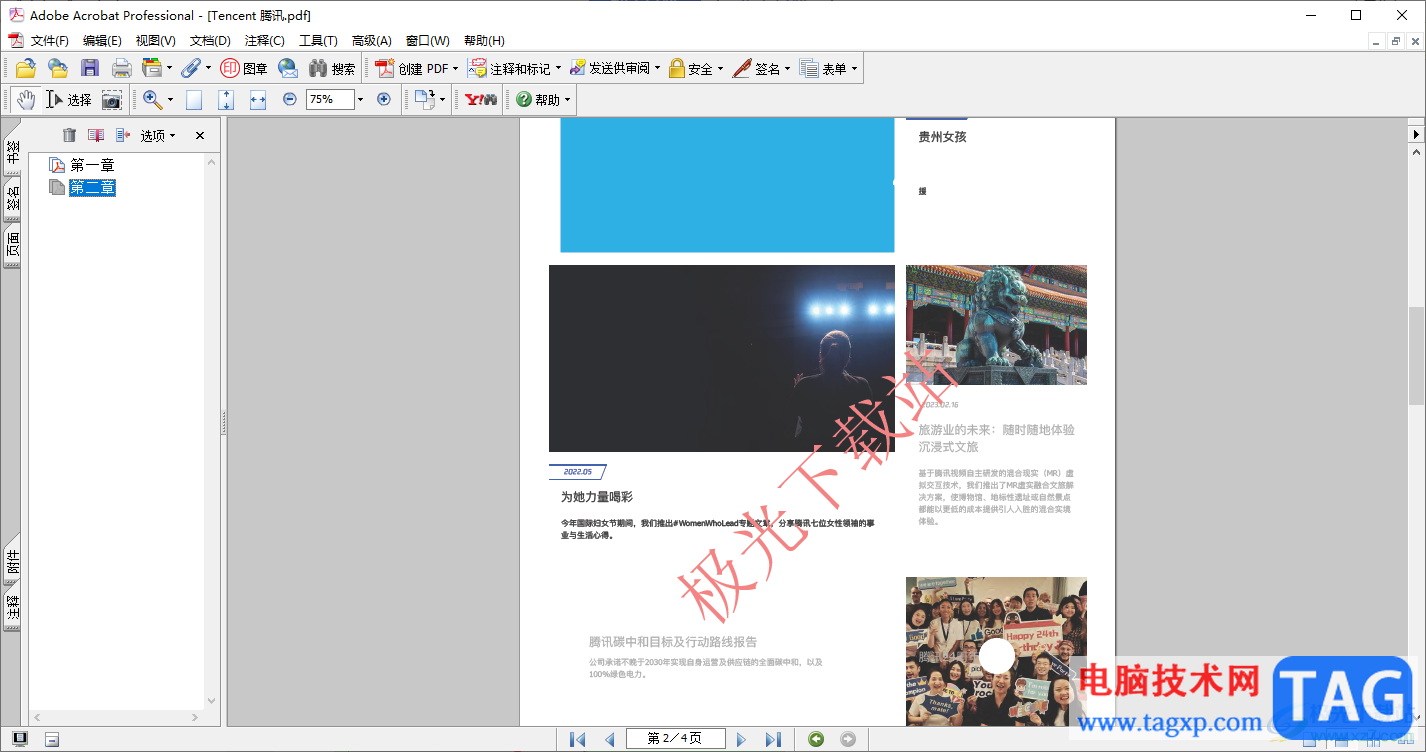Open 搜索 search with the binoculars
This screenshot has width=1426, height=752.
332,68
